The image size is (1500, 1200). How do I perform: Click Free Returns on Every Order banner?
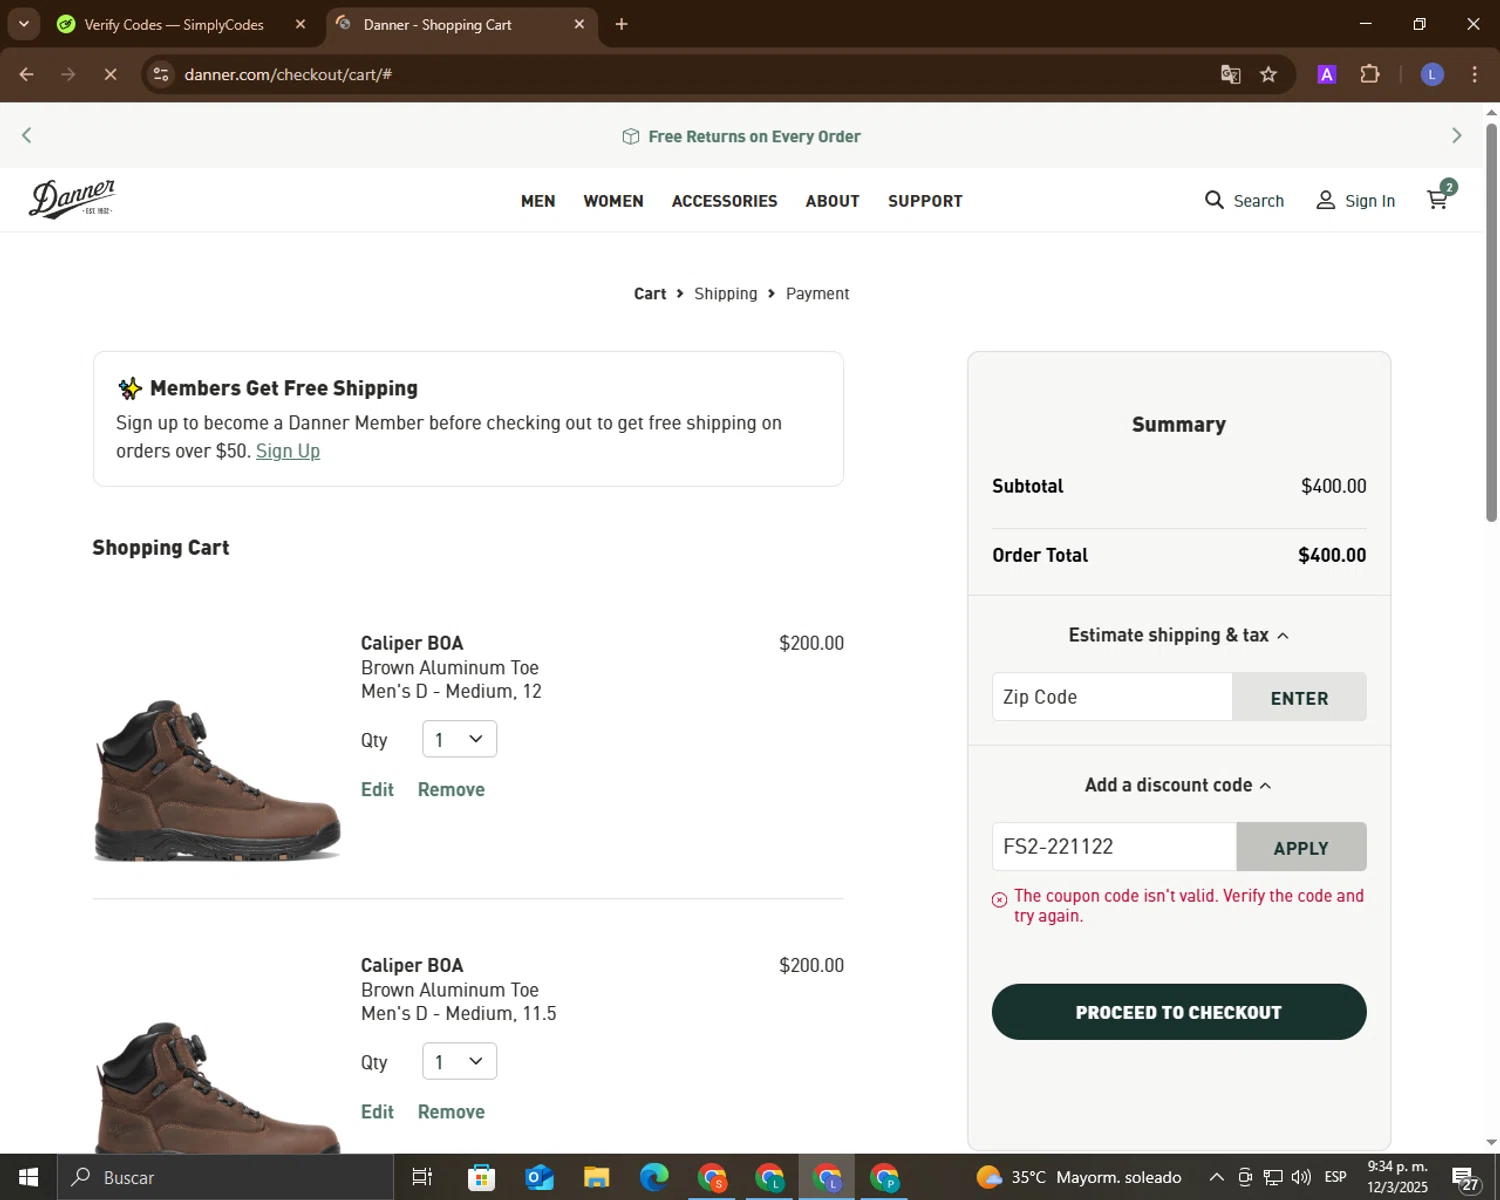tap(741, 136)
